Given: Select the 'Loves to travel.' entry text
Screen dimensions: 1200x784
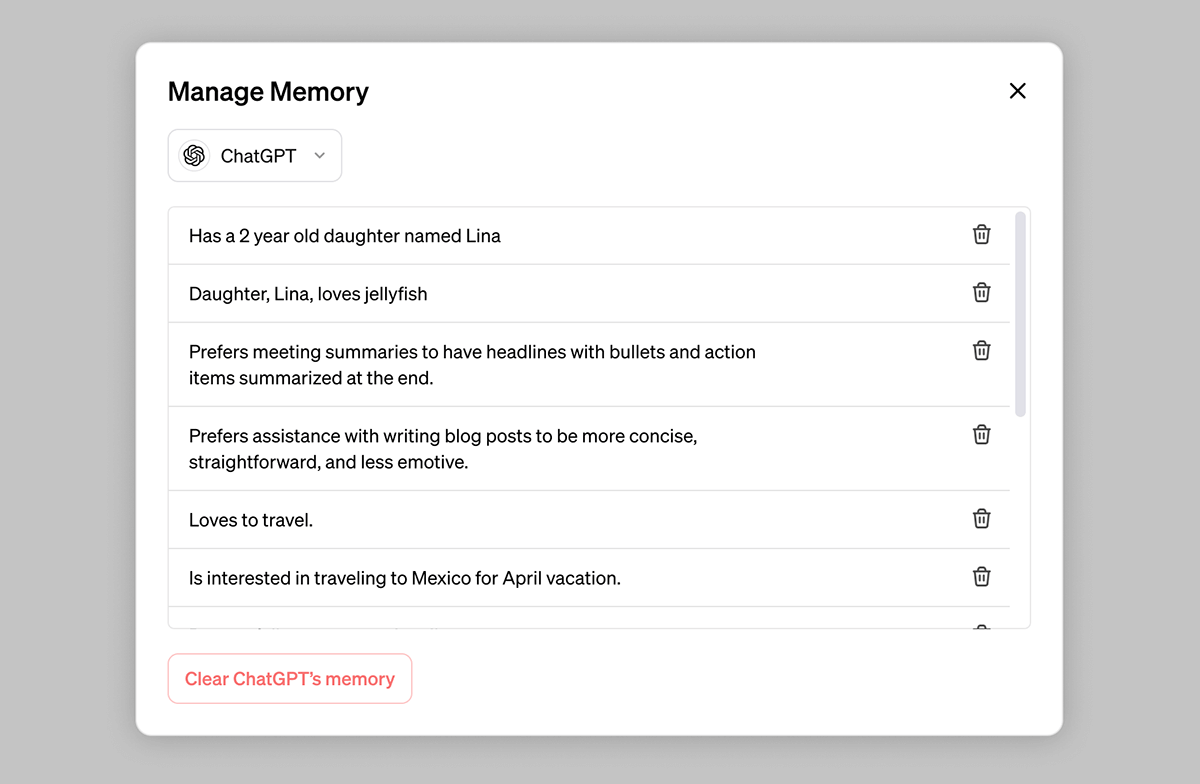Looking at the screenshot, I should point(251,520).
